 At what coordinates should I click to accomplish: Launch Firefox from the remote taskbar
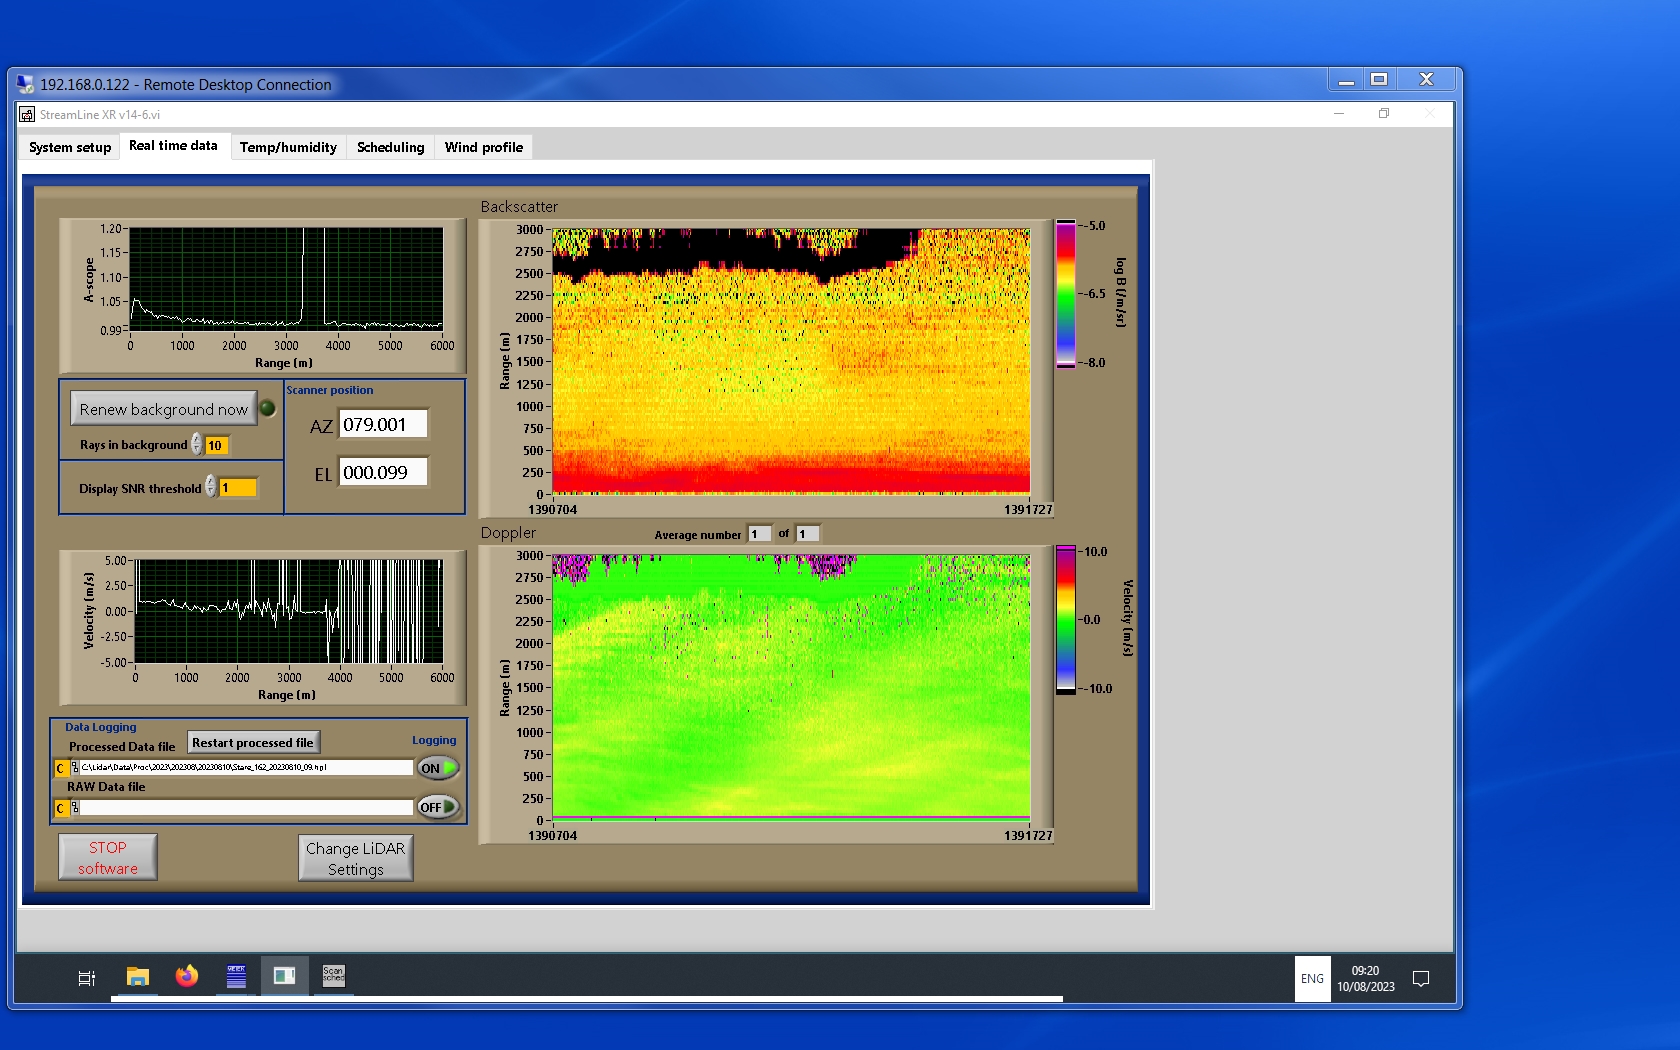coord(187,976)
